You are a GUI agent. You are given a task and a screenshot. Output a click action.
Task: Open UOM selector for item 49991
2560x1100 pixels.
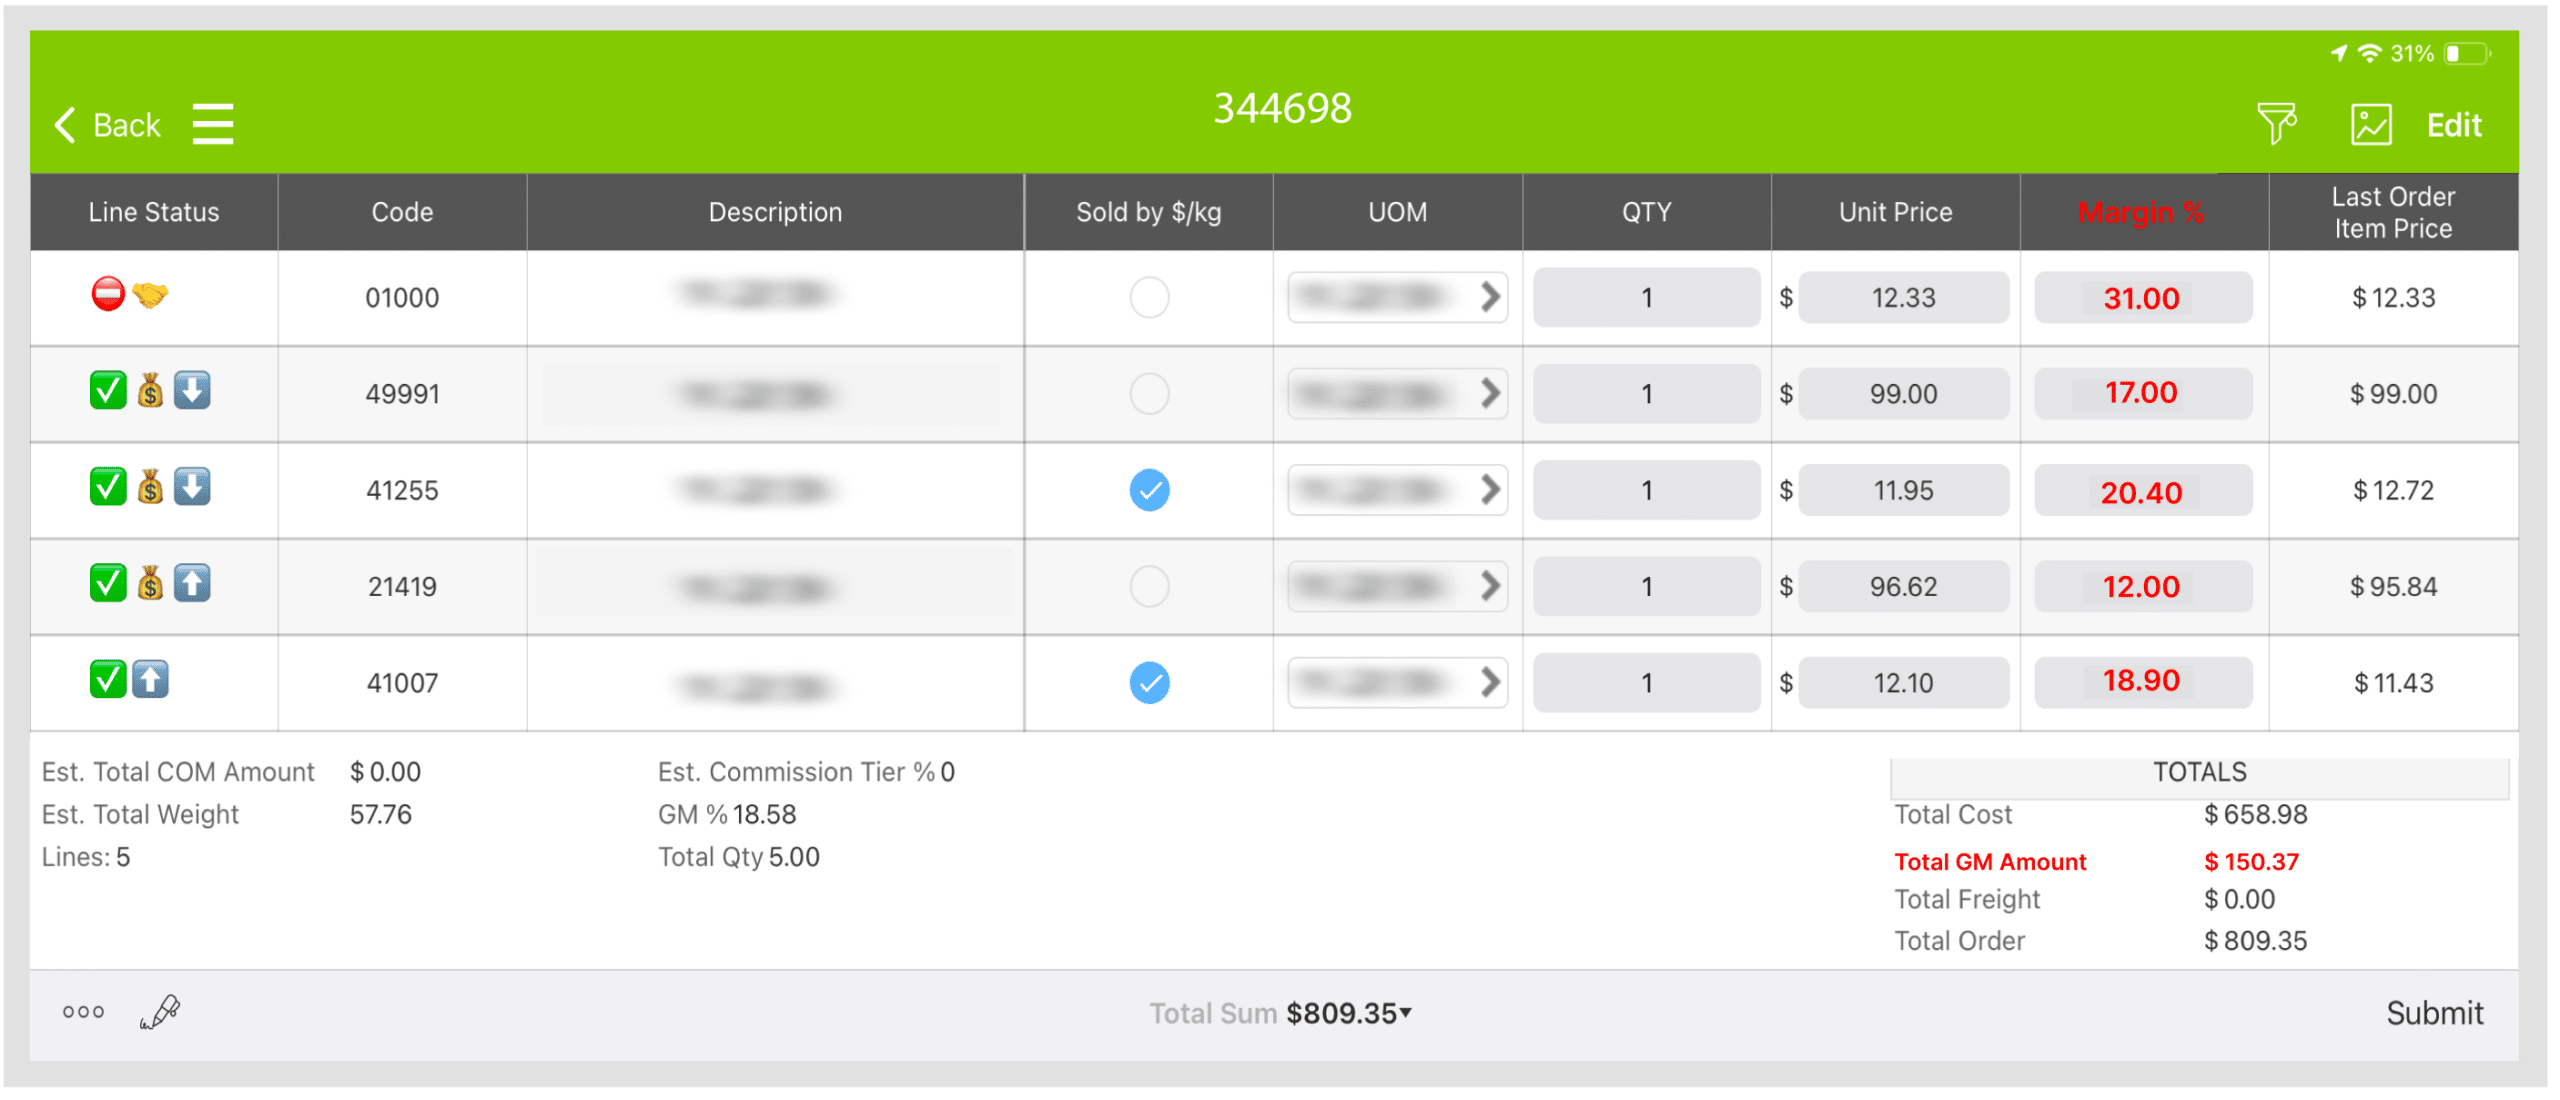[x=1397, y=393]
